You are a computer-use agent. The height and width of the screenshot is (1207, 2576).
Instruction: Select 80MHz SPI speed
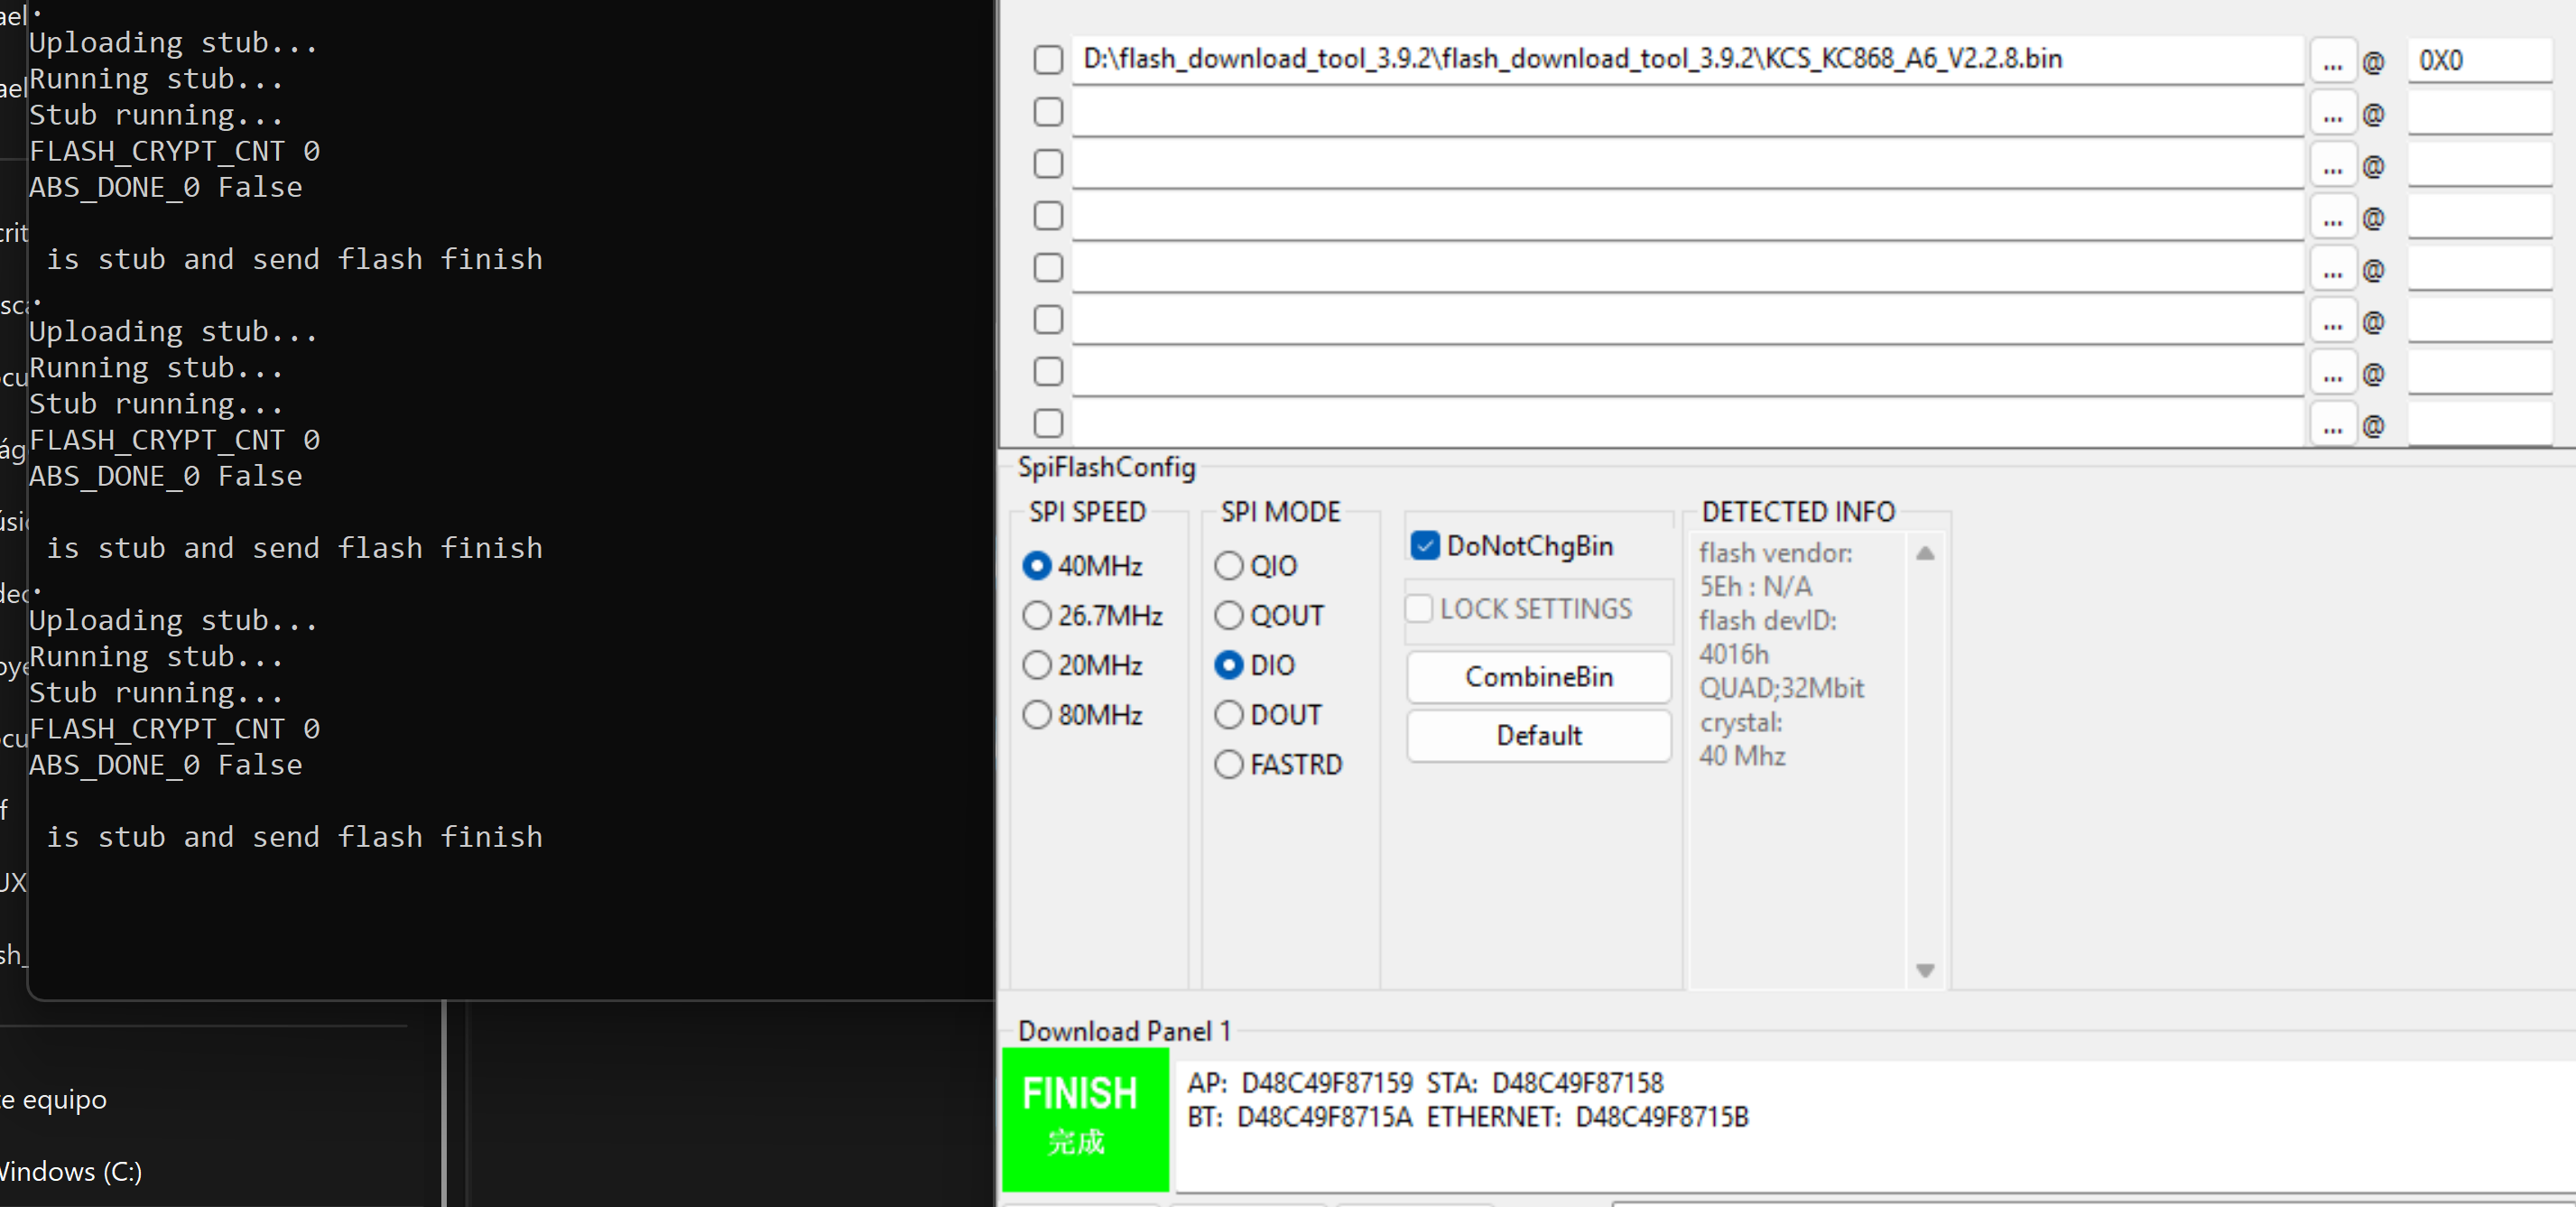click(x=1037, y=714)
